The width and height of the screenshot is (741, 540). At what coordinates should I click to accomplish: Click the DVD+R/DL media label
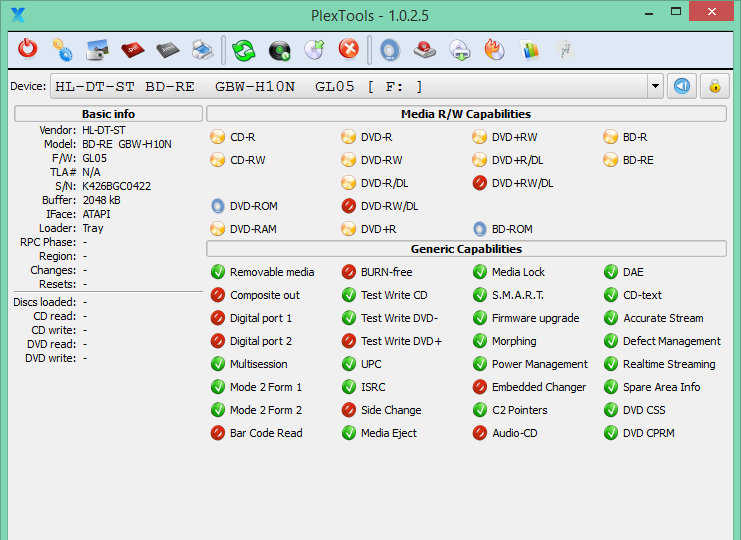point(517,160)
